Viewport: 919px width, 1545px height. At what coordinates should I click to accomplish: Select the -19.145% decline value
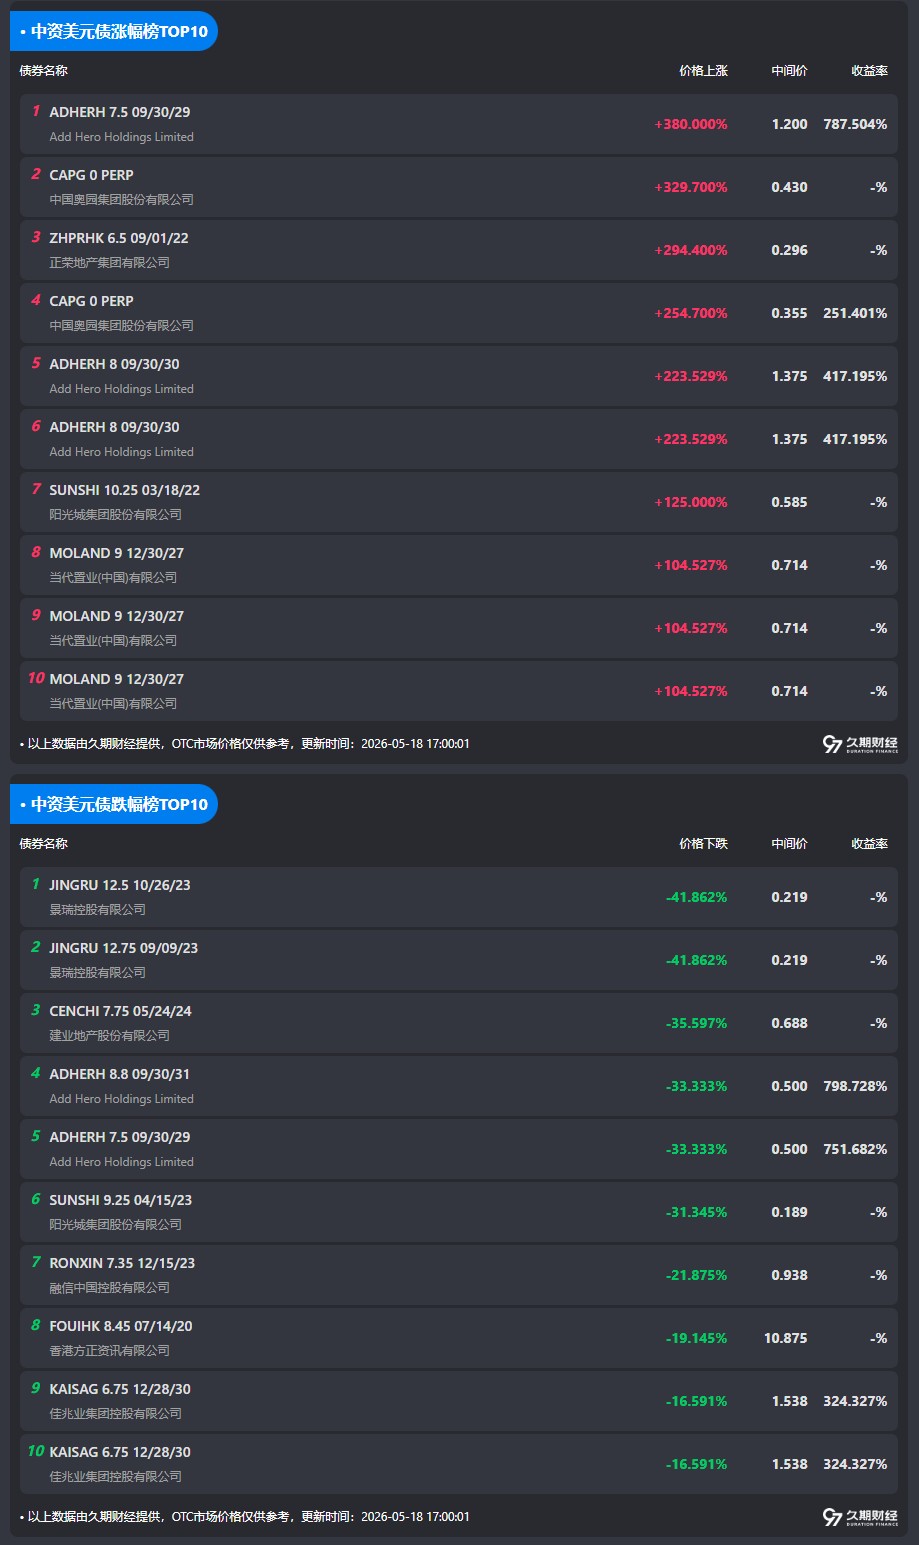point(696,1339)
